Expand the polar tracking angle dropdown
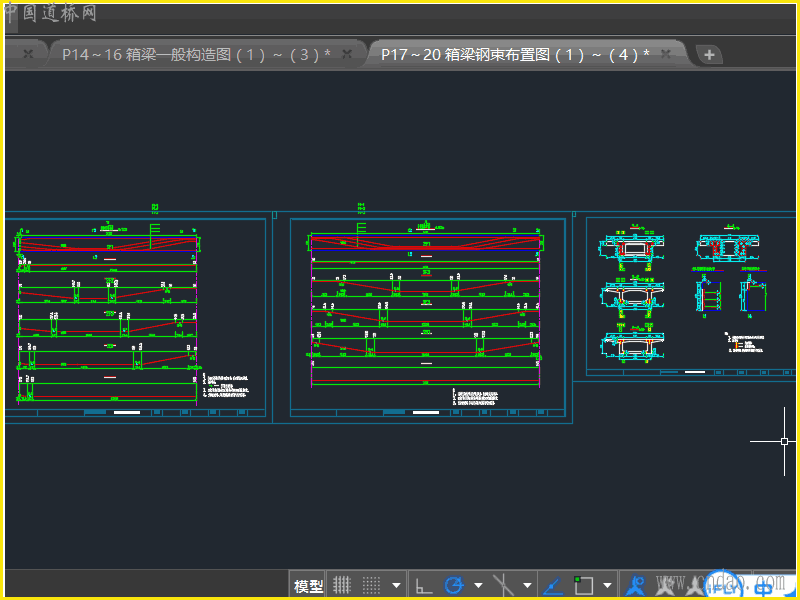800x600 pixels. pos(478,585)
